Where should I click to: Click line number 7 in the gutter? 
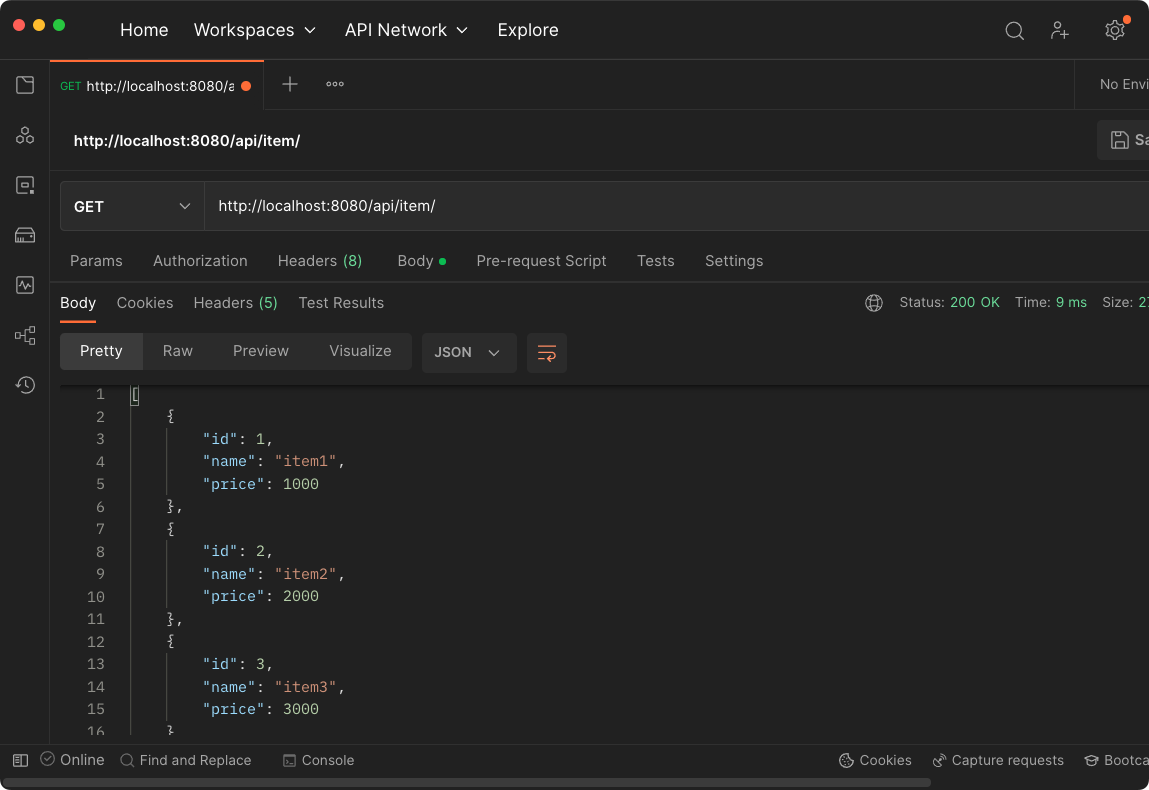point(100,529)
